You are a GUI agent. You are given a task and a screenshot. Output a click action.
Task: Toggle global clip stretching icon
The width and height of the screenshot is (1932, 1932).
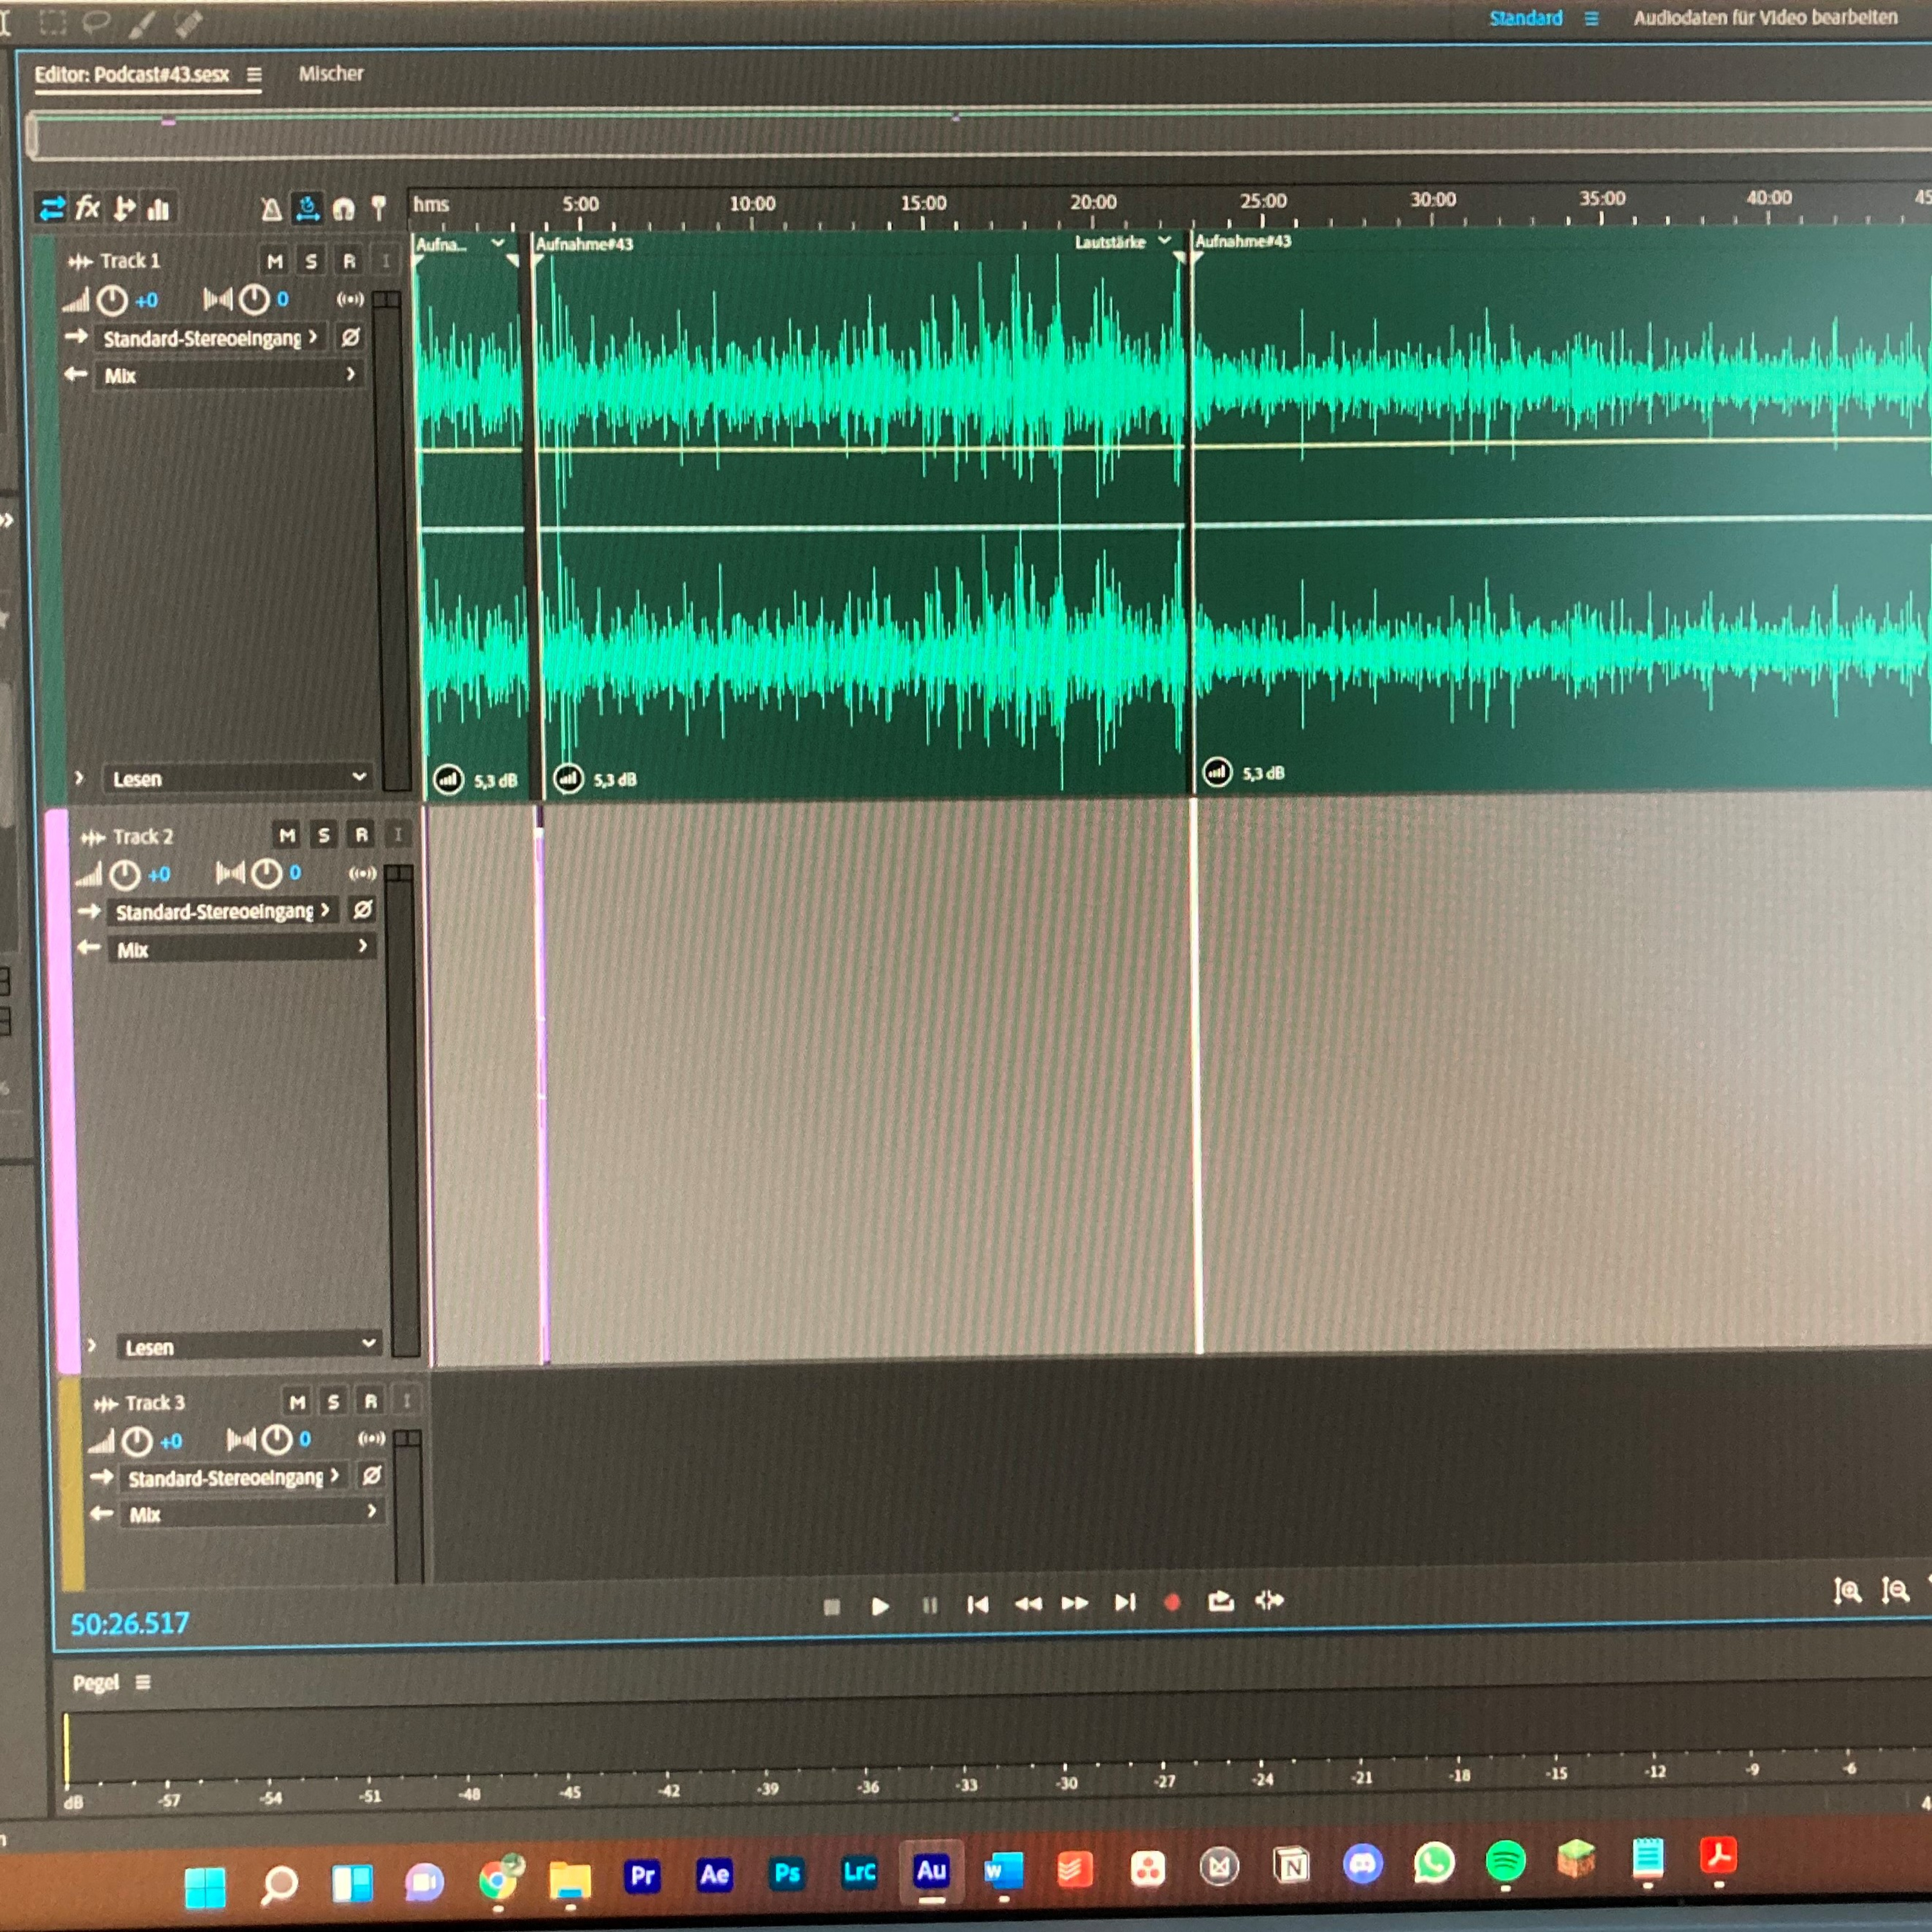tap(308, 208)
